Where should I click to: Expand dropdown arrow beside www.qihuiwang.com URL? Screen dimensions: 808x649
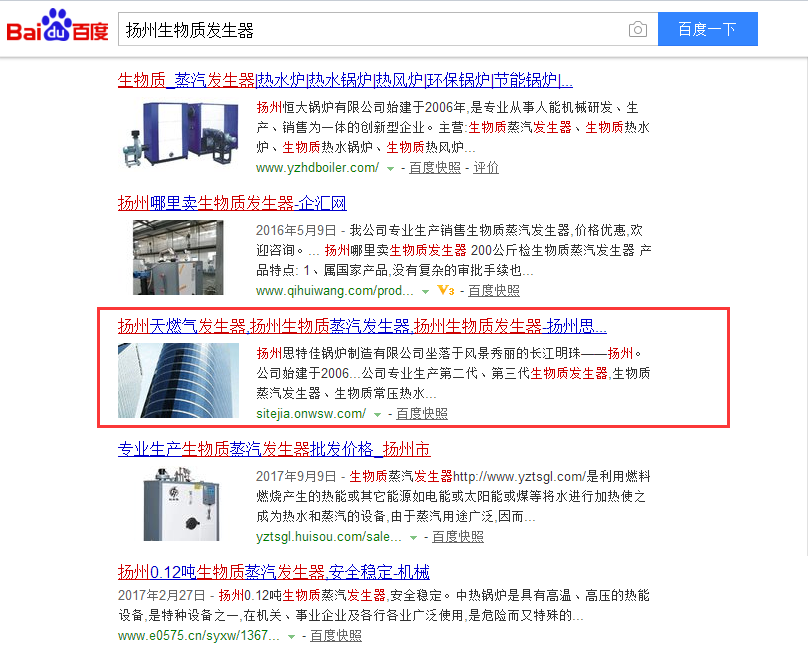click(425, 292)
